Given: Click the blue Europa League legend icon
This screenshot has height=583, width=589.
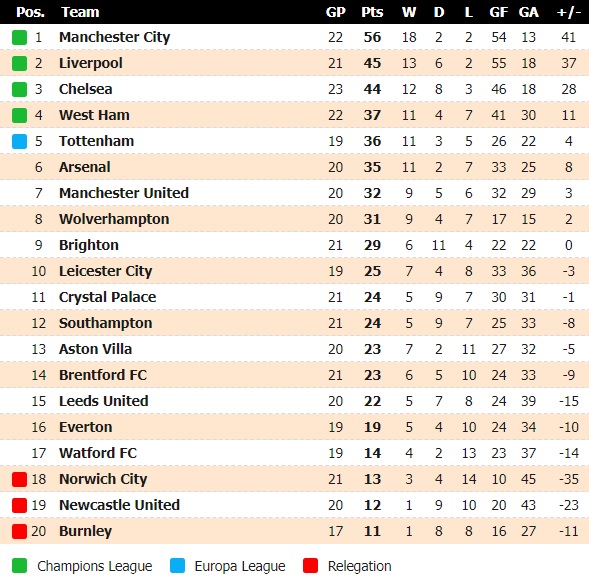Looking at the screenshot, I should pos(177,565).
